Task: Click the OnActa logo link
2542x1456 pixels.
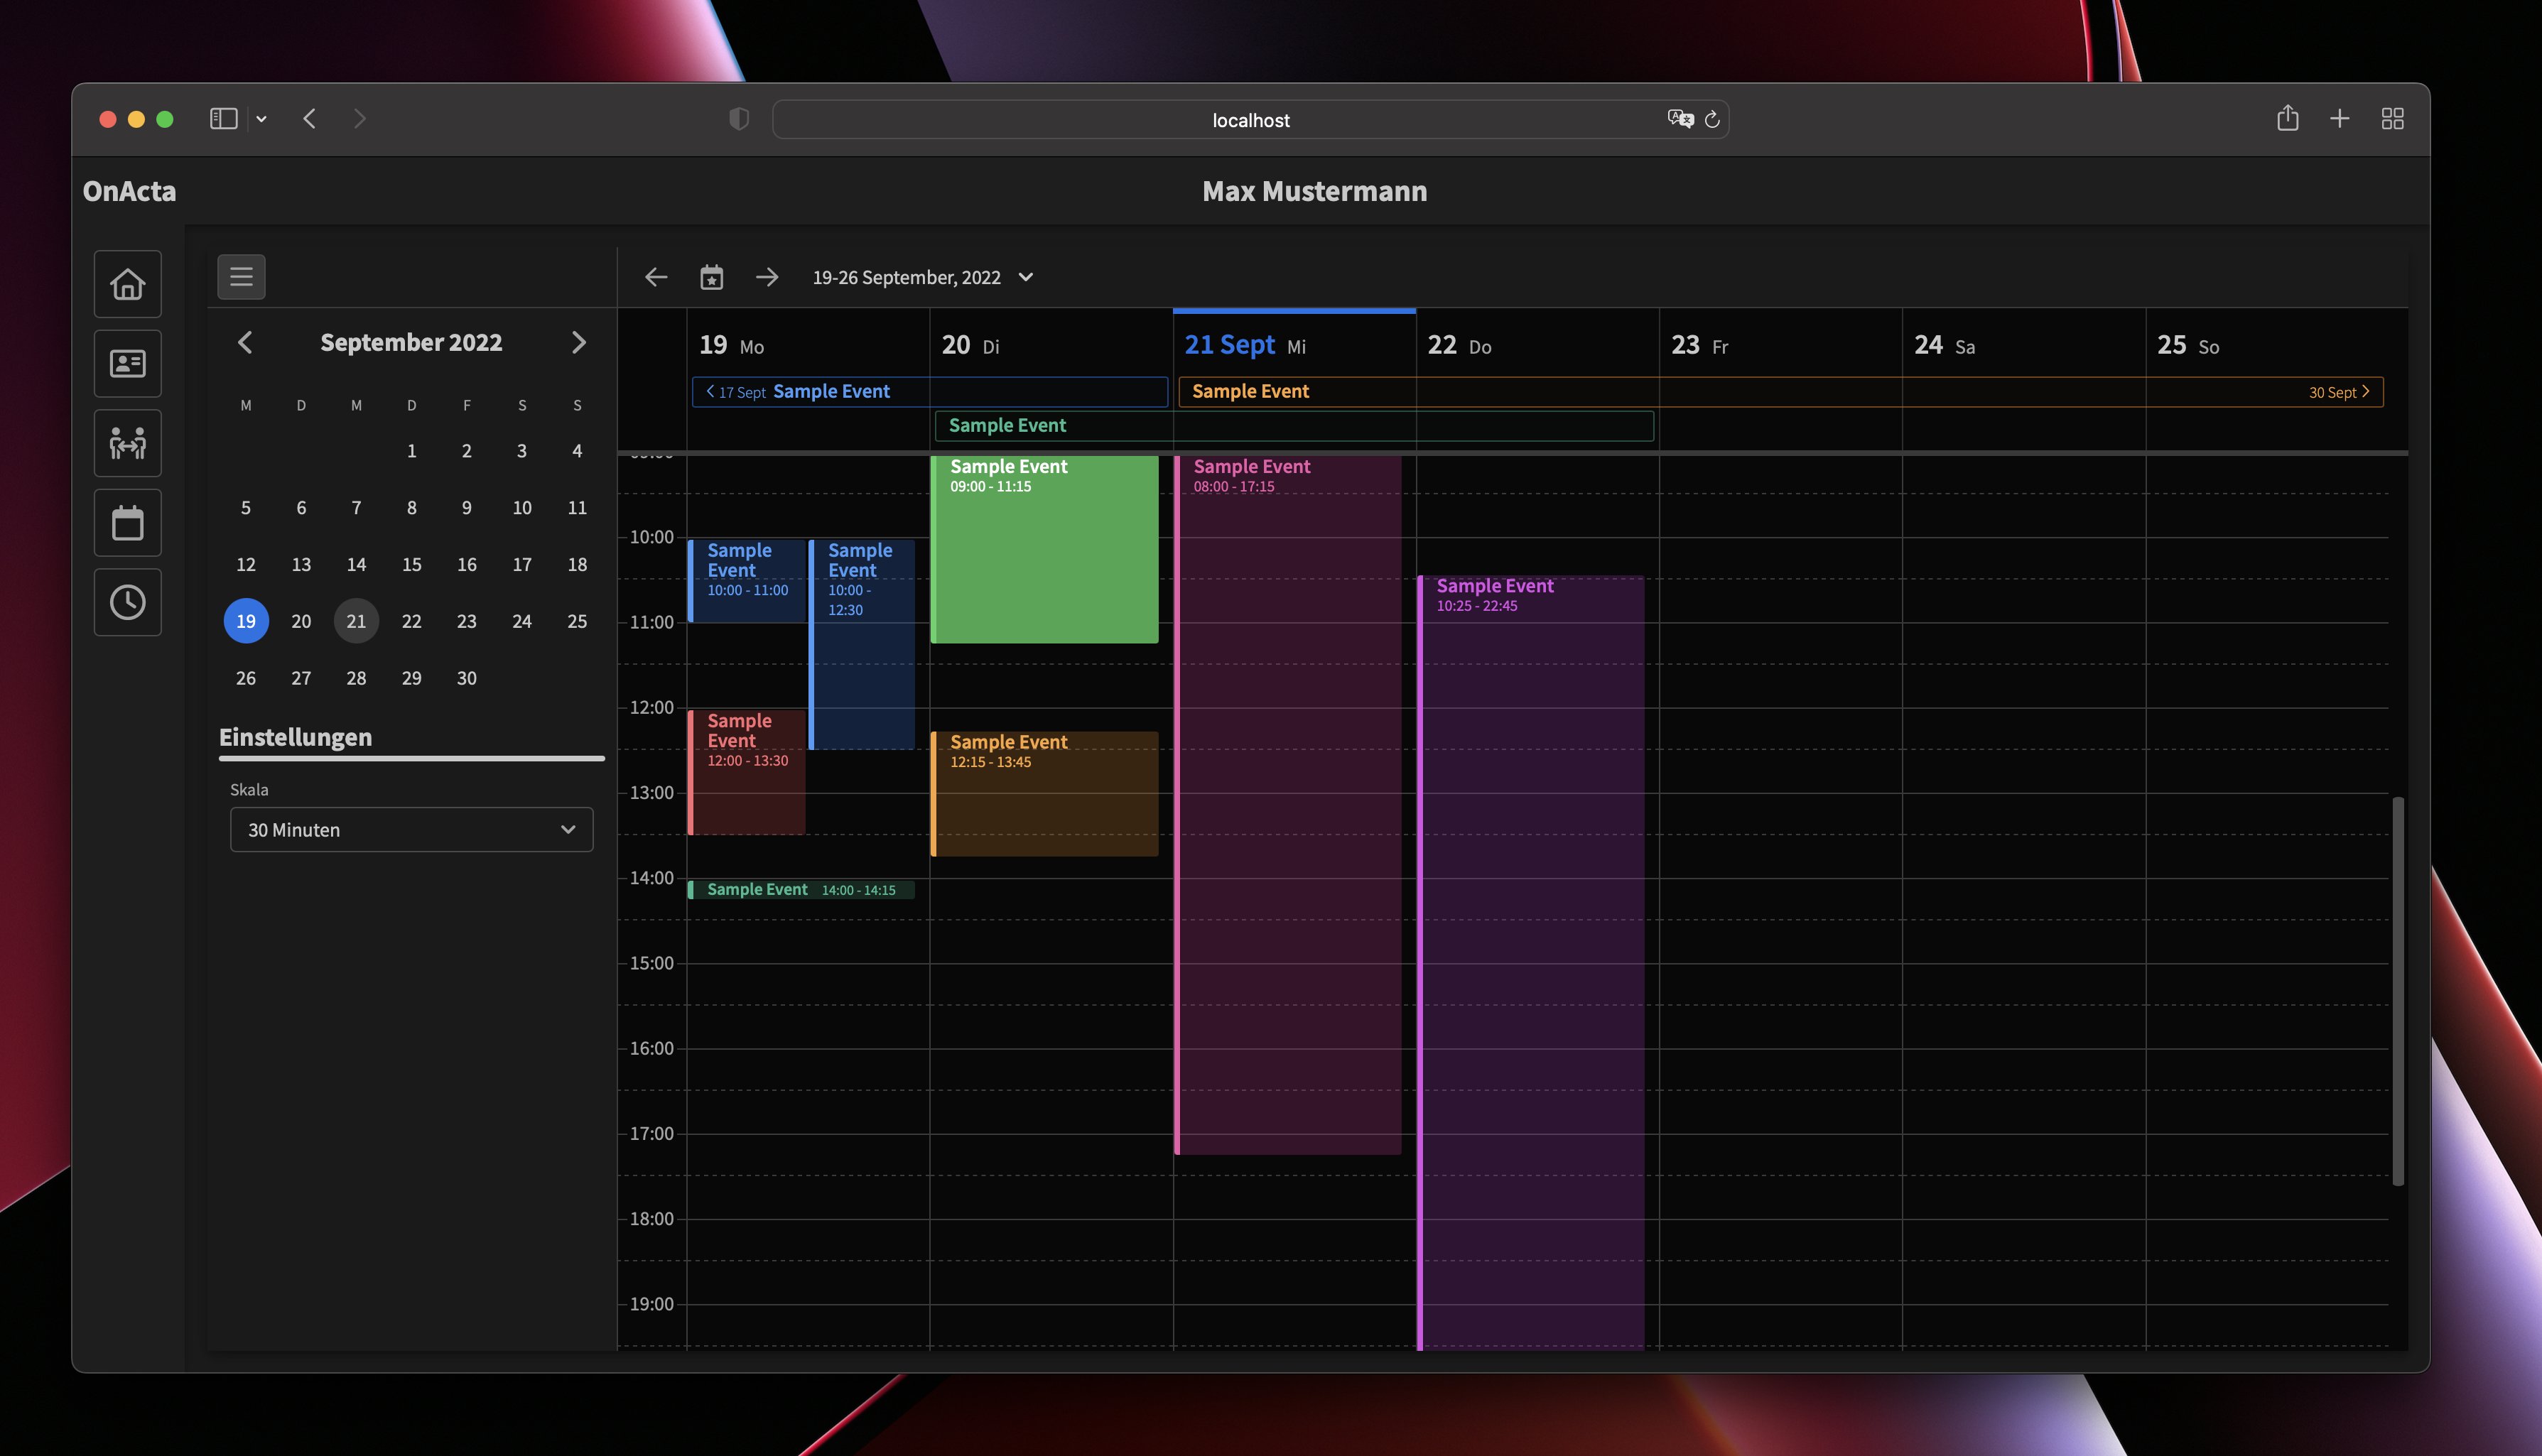Action: coord(129,191)
